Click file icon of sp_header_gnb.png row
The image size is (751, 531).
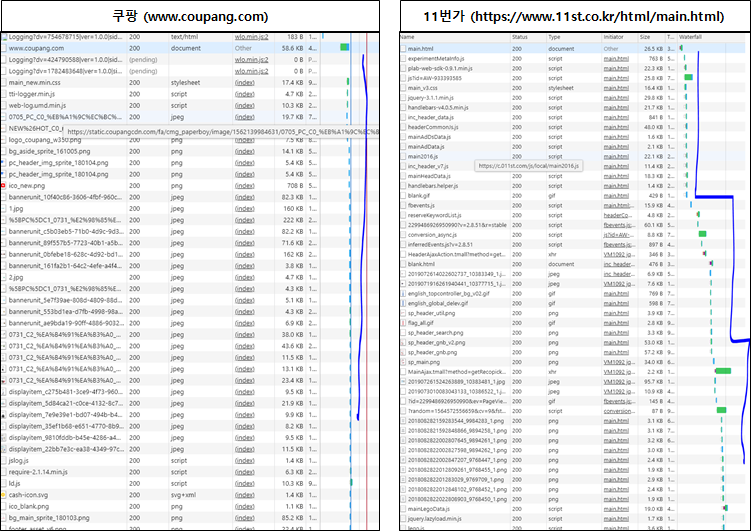403,352
